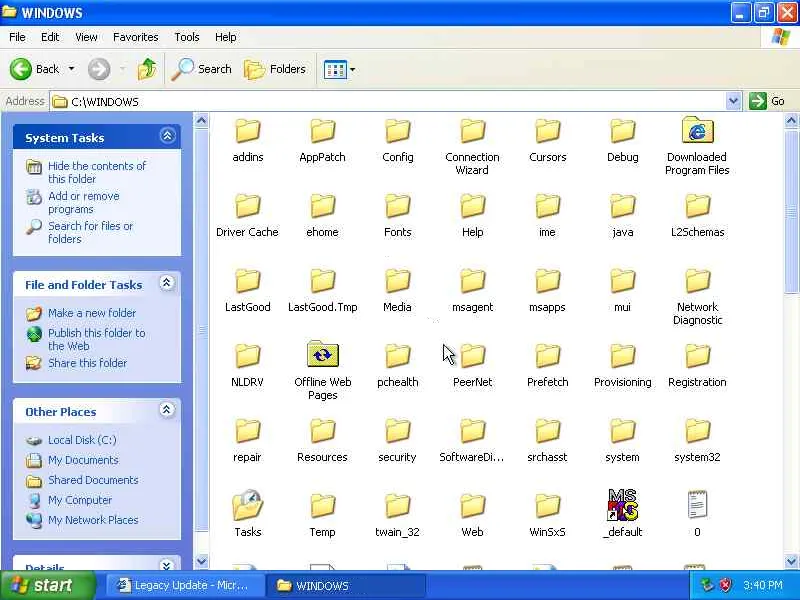Click Publish this folder to the Web
This screenshot has height=600, width=800.
point(96,339)
